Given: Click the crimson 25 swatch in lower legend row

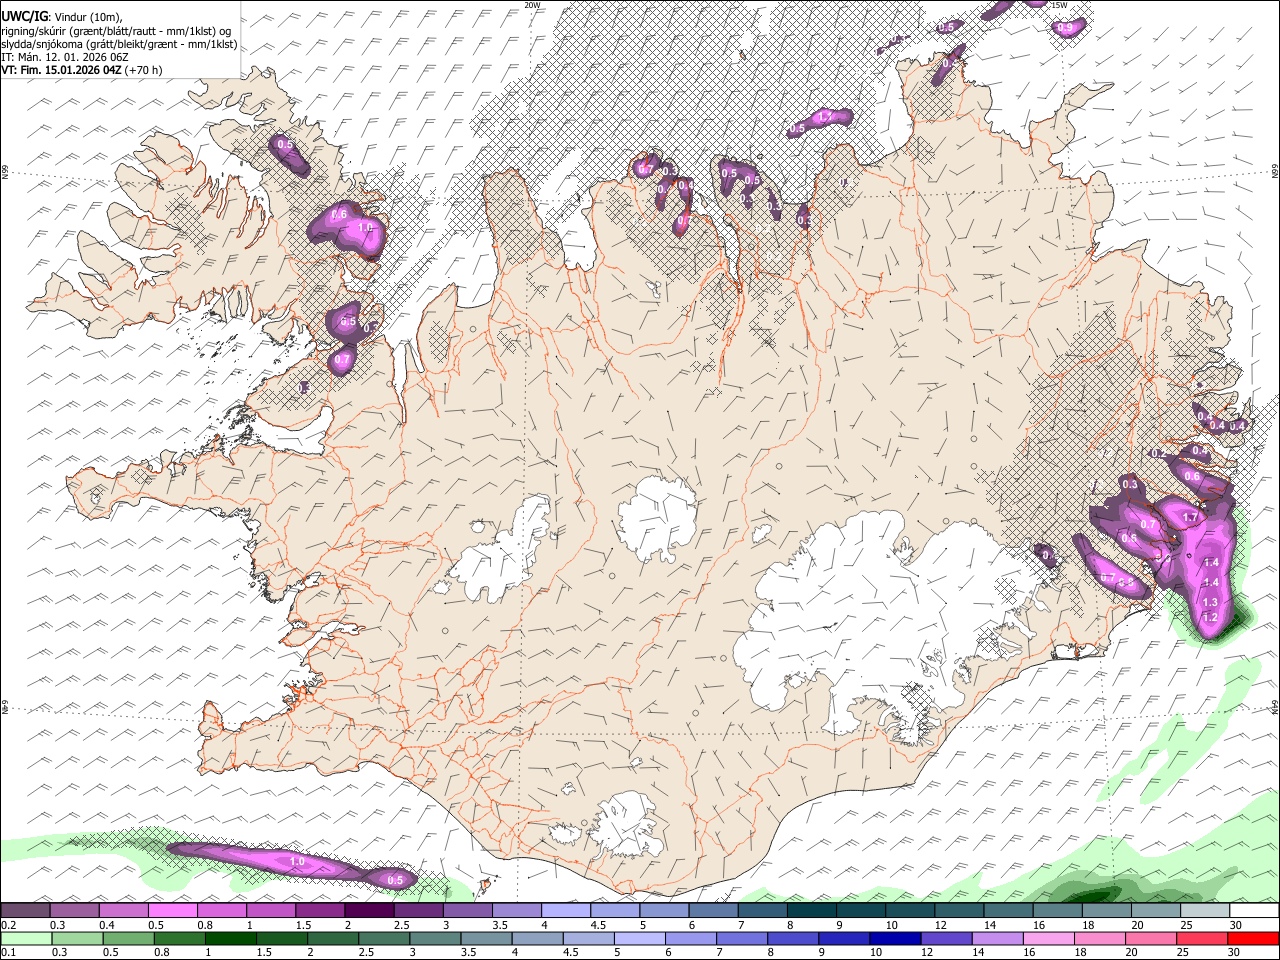Looking at the screenshot, I should 1202,938.
